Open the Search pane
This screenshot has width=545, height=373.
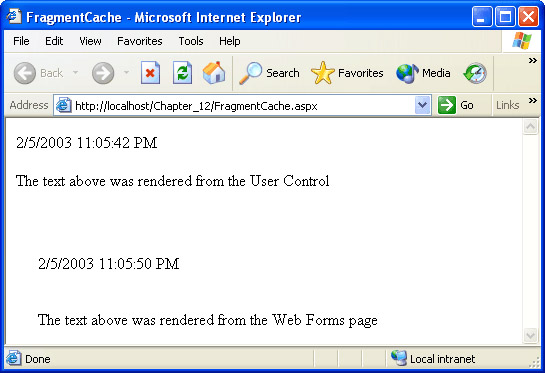click(269, 73)
